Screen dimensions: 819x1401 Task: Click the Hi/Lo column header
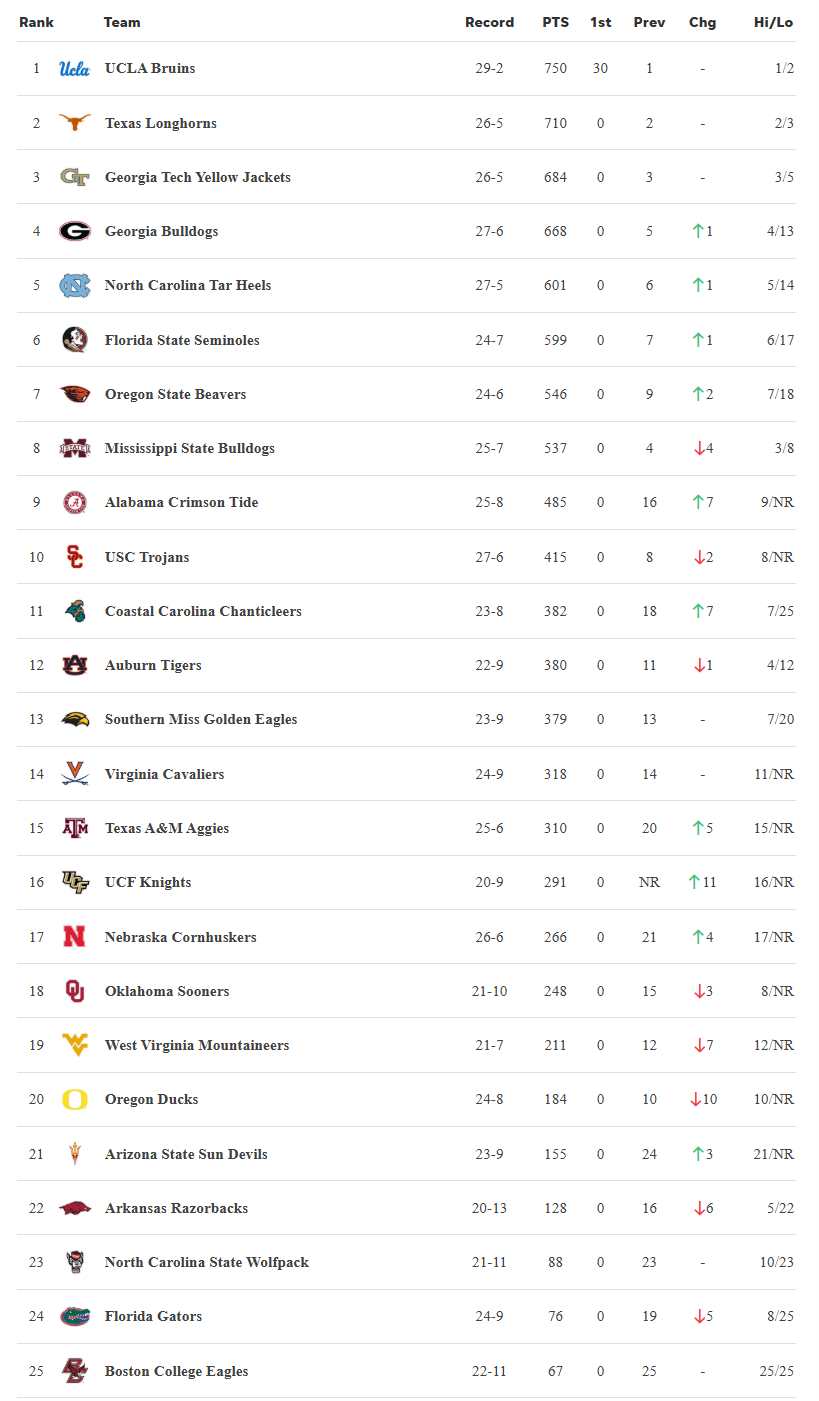point(773,22)
